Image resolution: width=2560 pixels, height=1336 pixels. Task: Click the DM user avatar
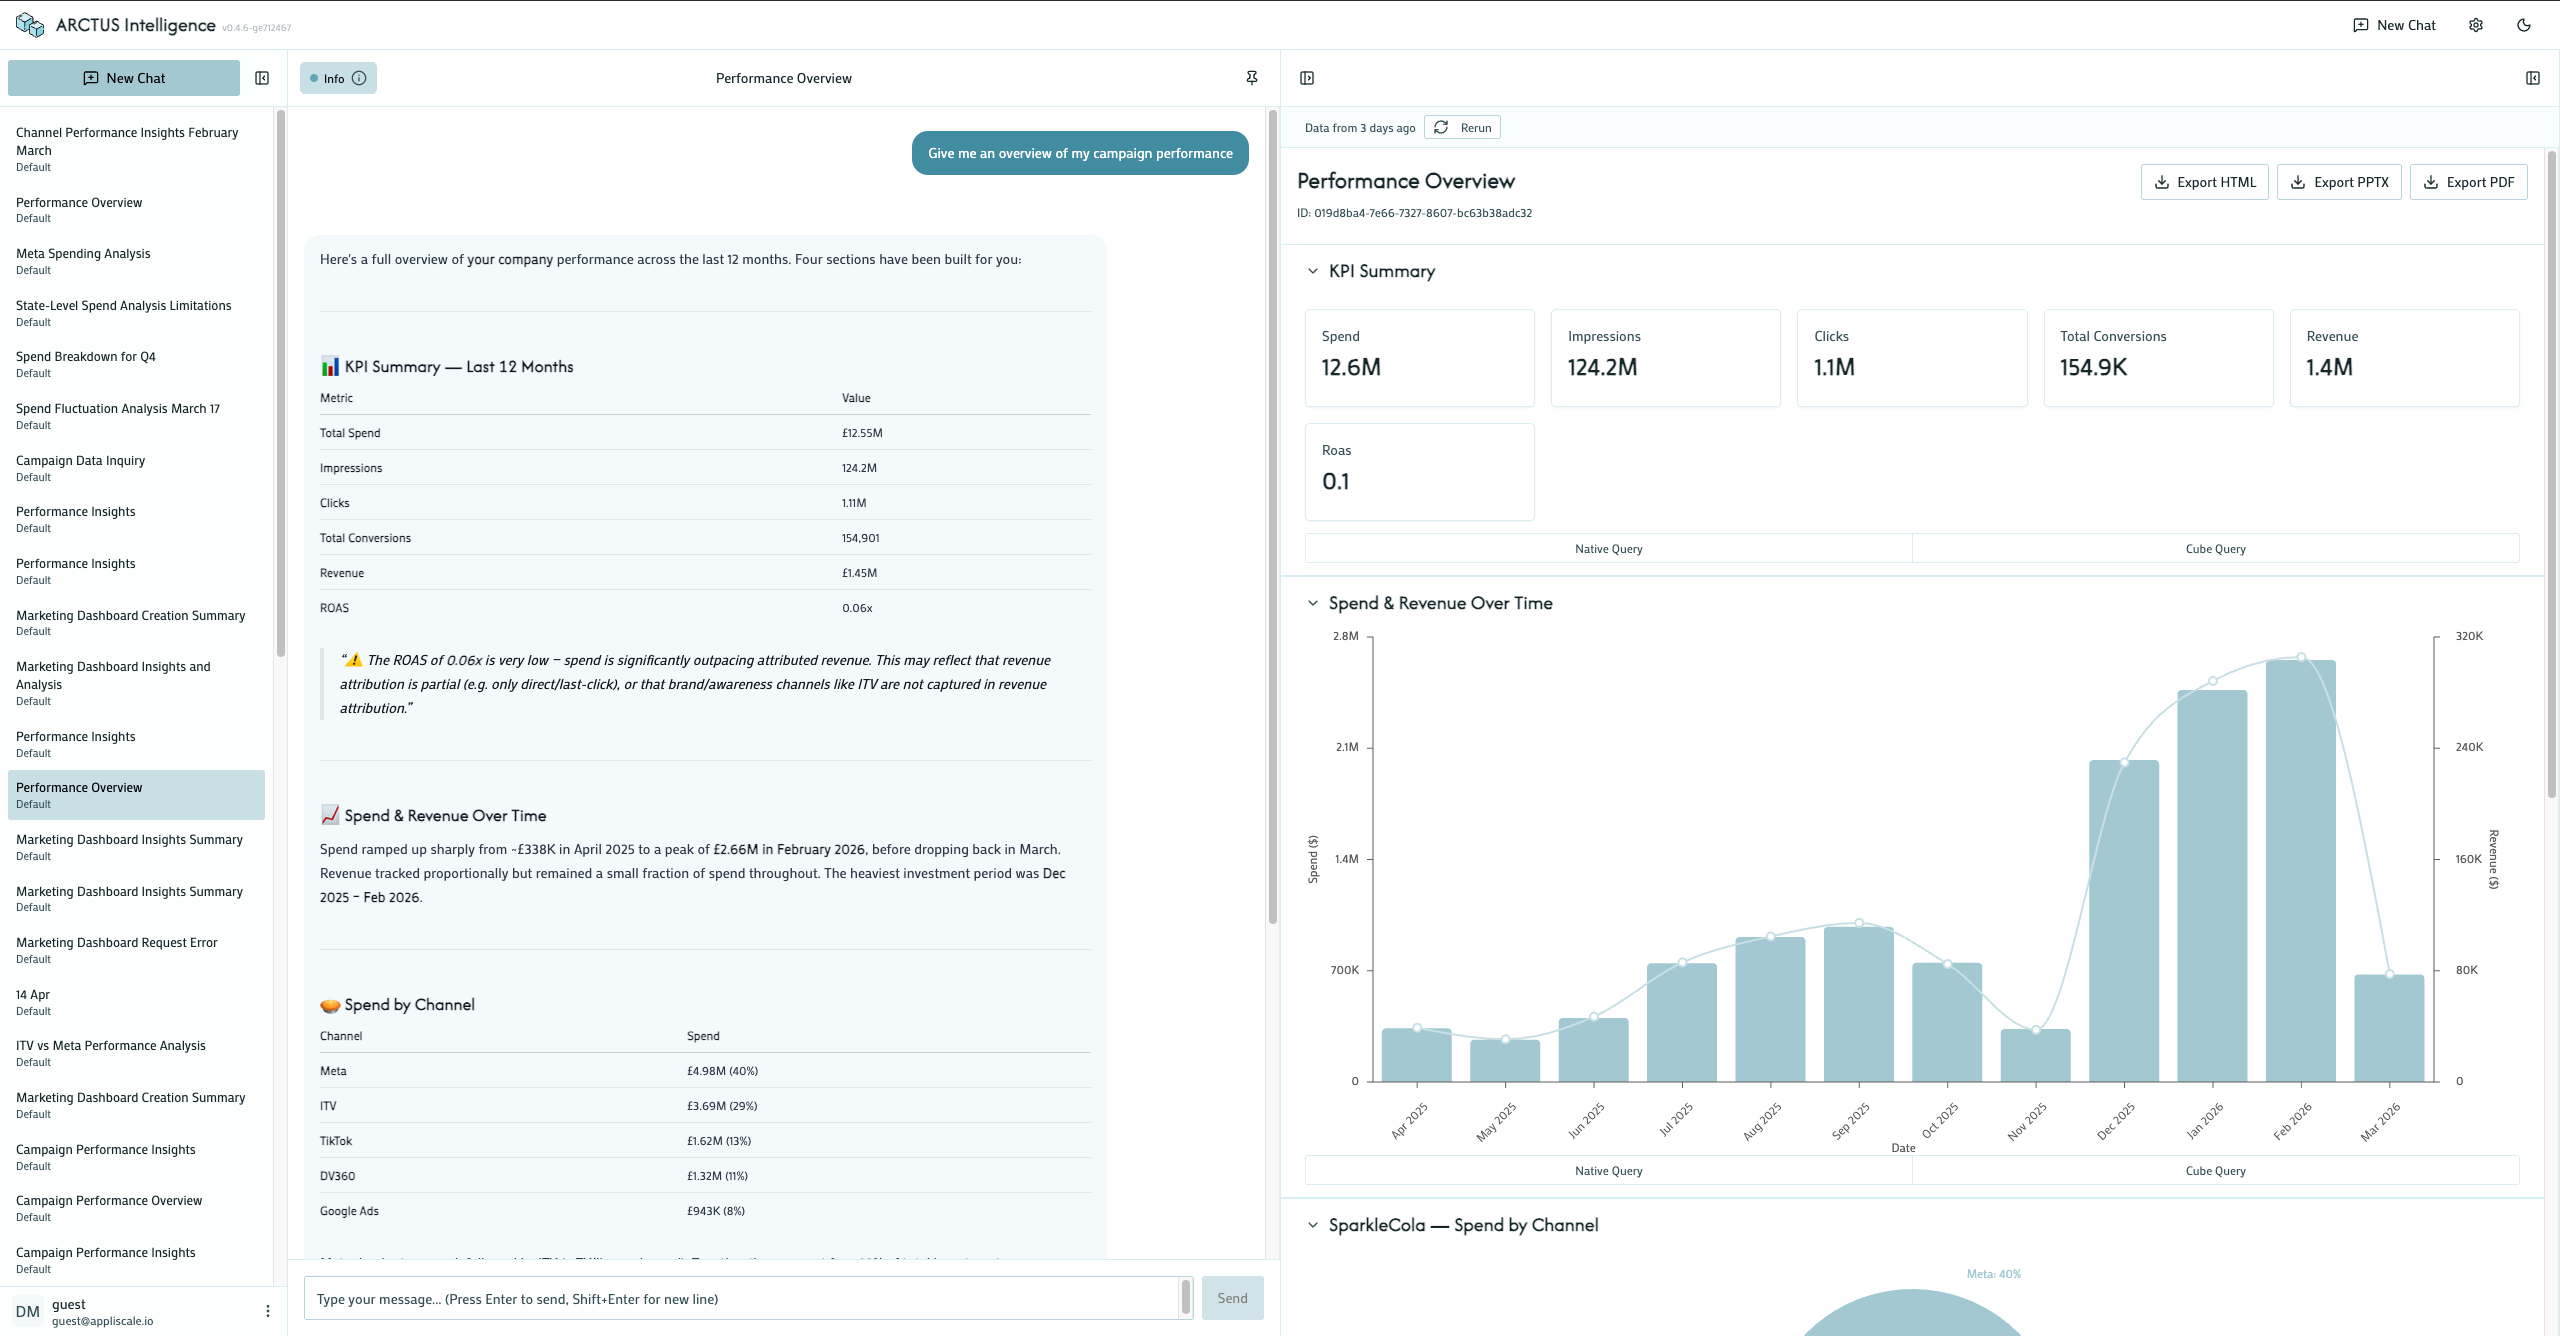pos(28,1311)
